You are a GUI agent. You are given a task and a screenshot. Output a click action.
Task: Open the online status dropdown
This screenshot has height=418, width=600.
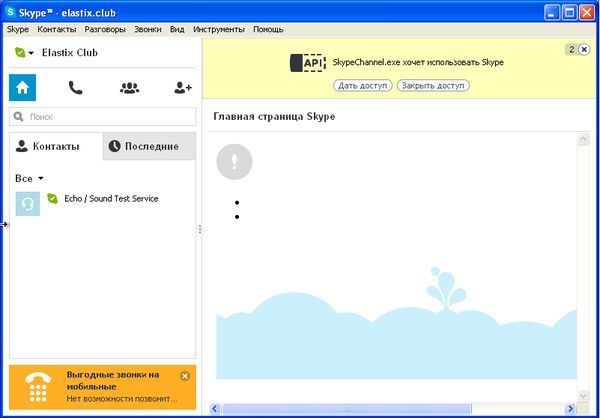pos(25,53)
